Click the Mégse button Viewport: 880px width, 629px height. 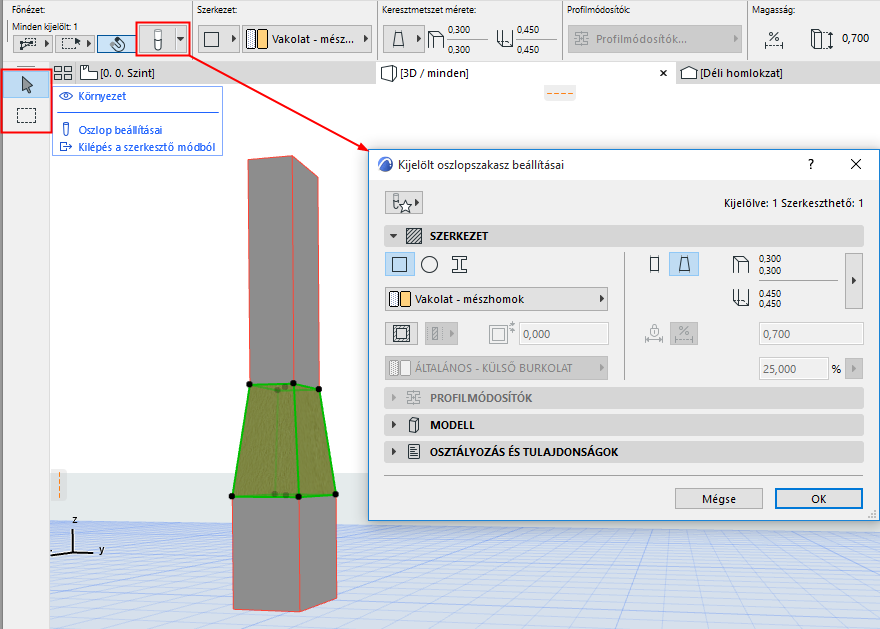[x=719, y=499]
